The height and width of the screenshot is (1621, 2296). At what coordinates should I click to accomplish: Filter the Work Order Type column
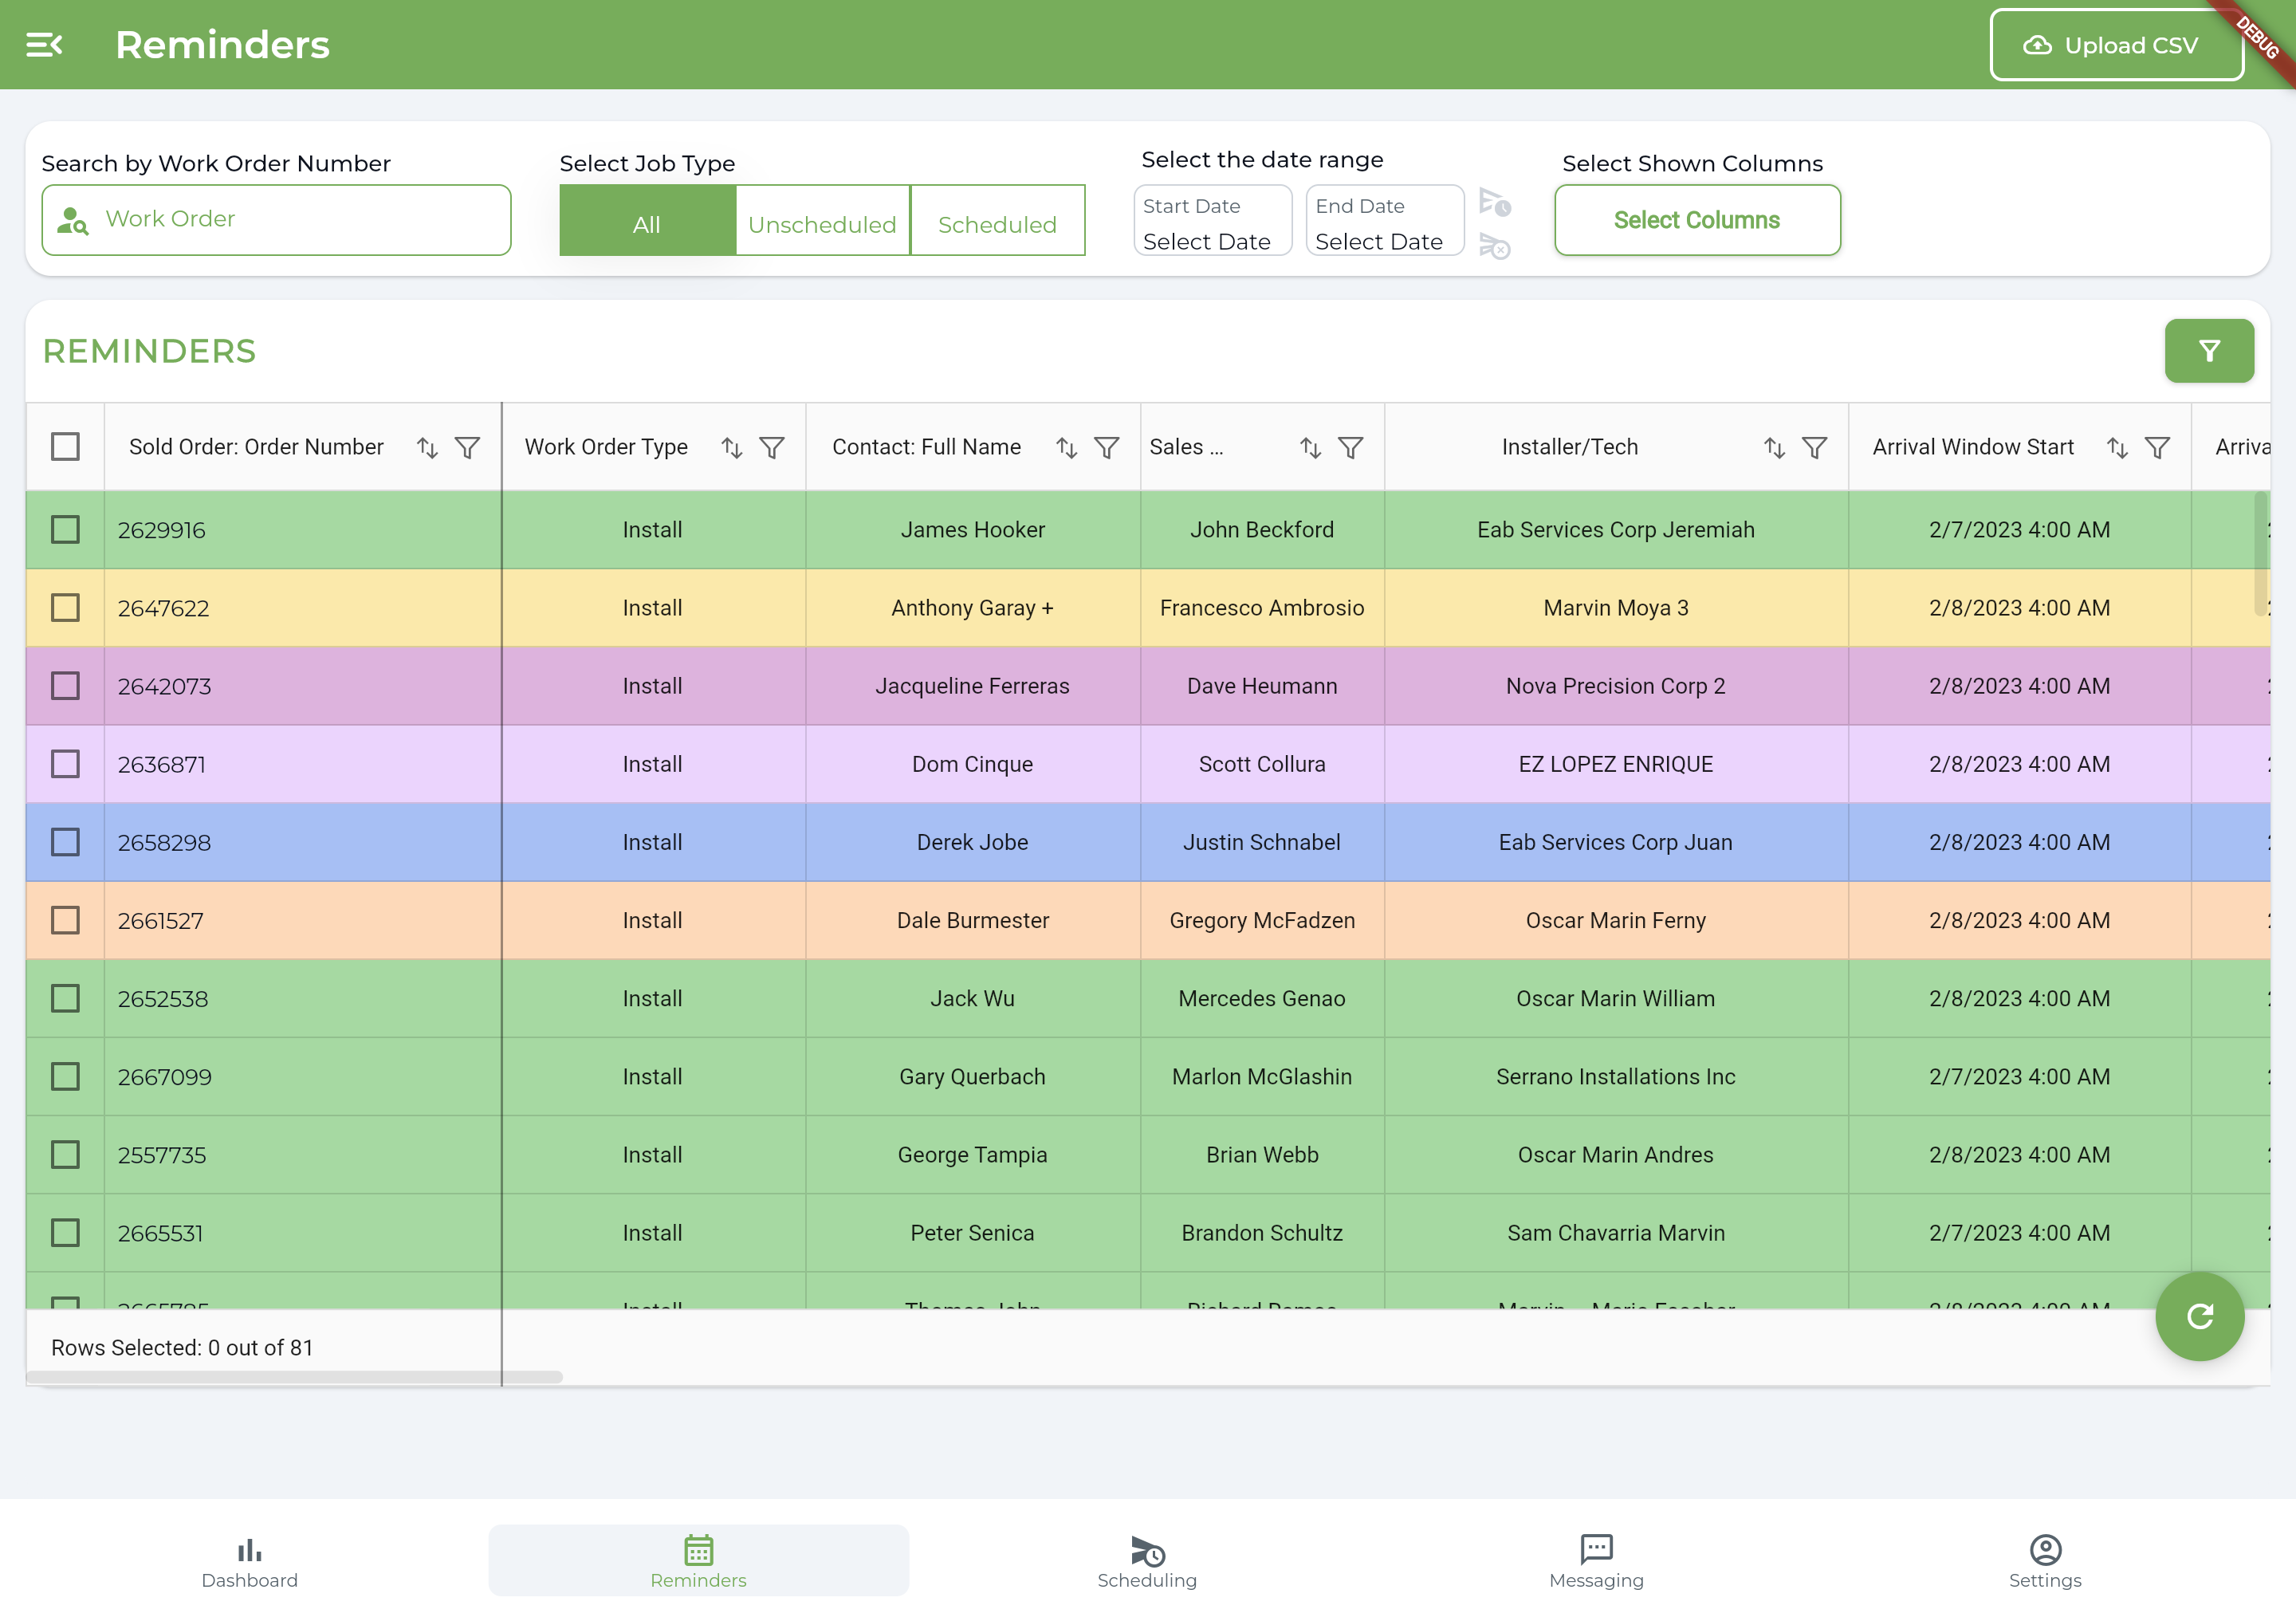[771, 448]
